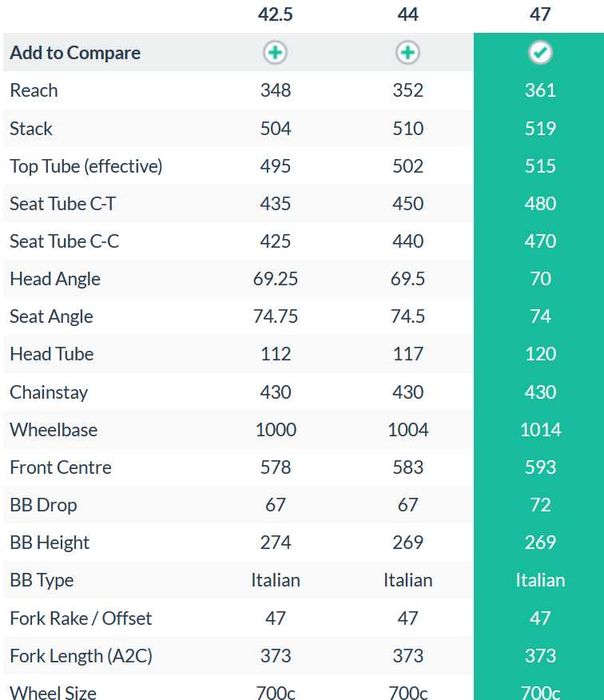Click the Head Angle row label
Screen dimensions: 604x700
tap(55, 279)
